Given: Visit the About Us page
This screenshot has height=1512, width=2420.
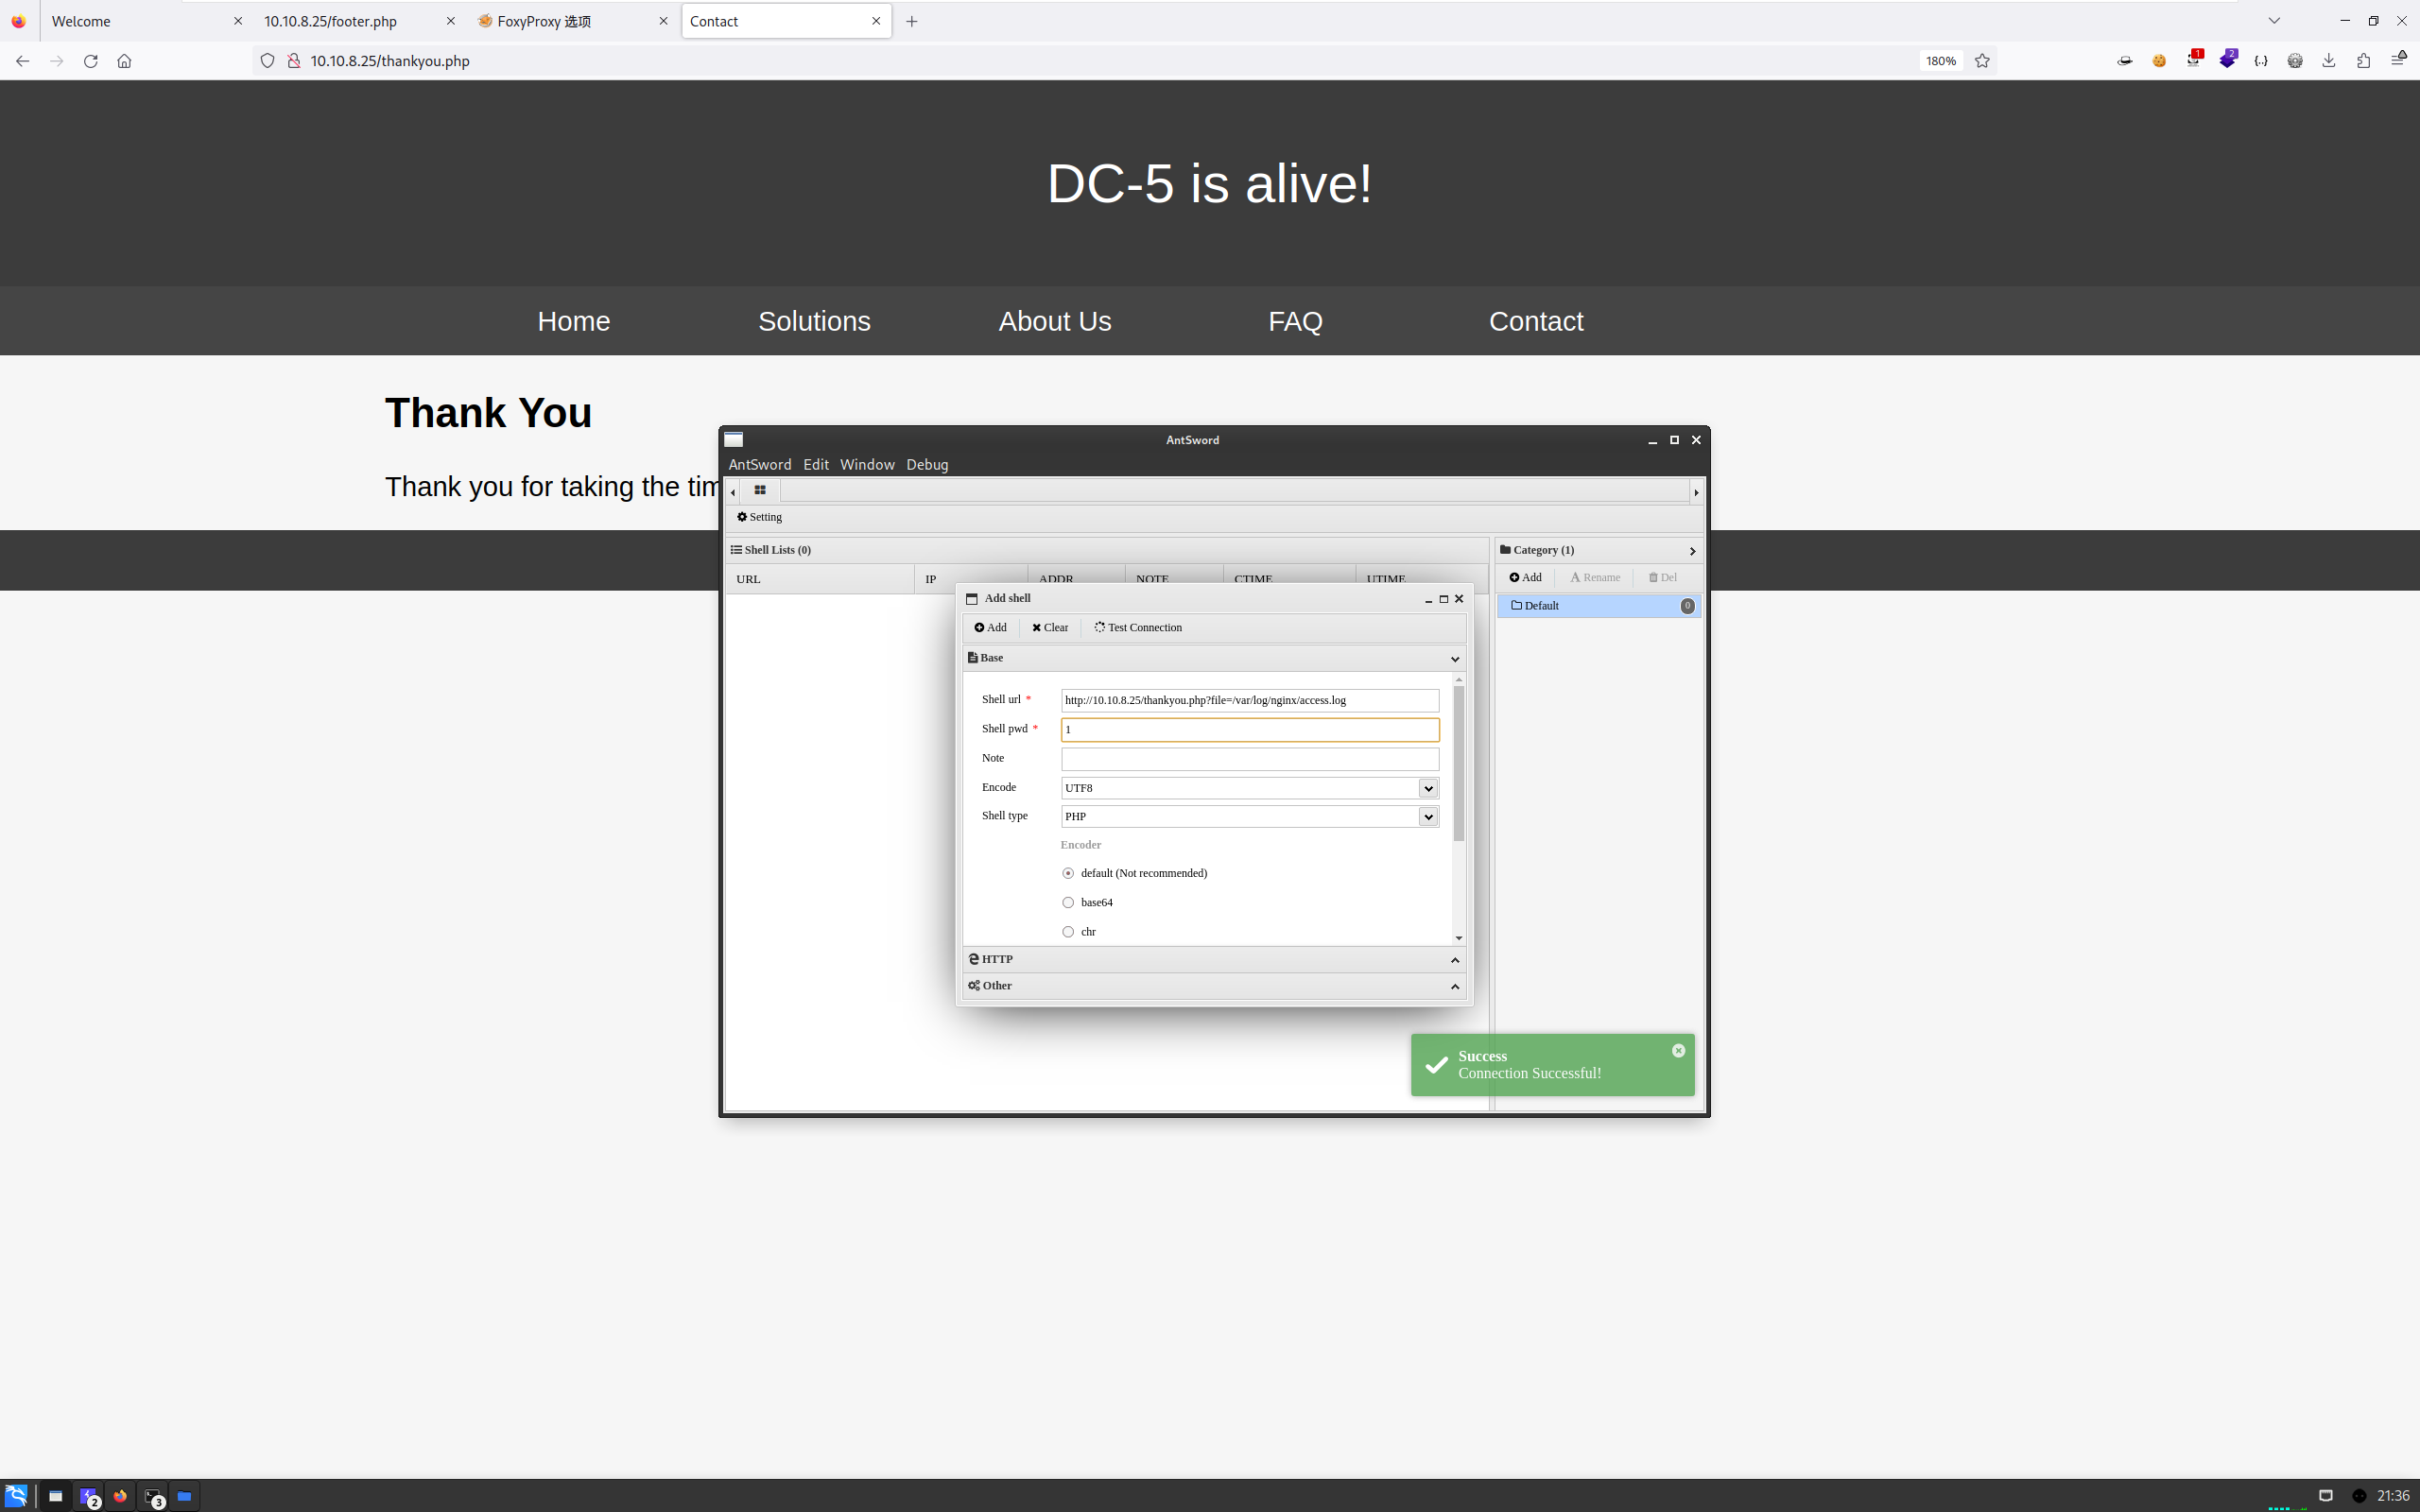Looking at the screenshot, I should pyautogui.click(x=1055, y=321).
